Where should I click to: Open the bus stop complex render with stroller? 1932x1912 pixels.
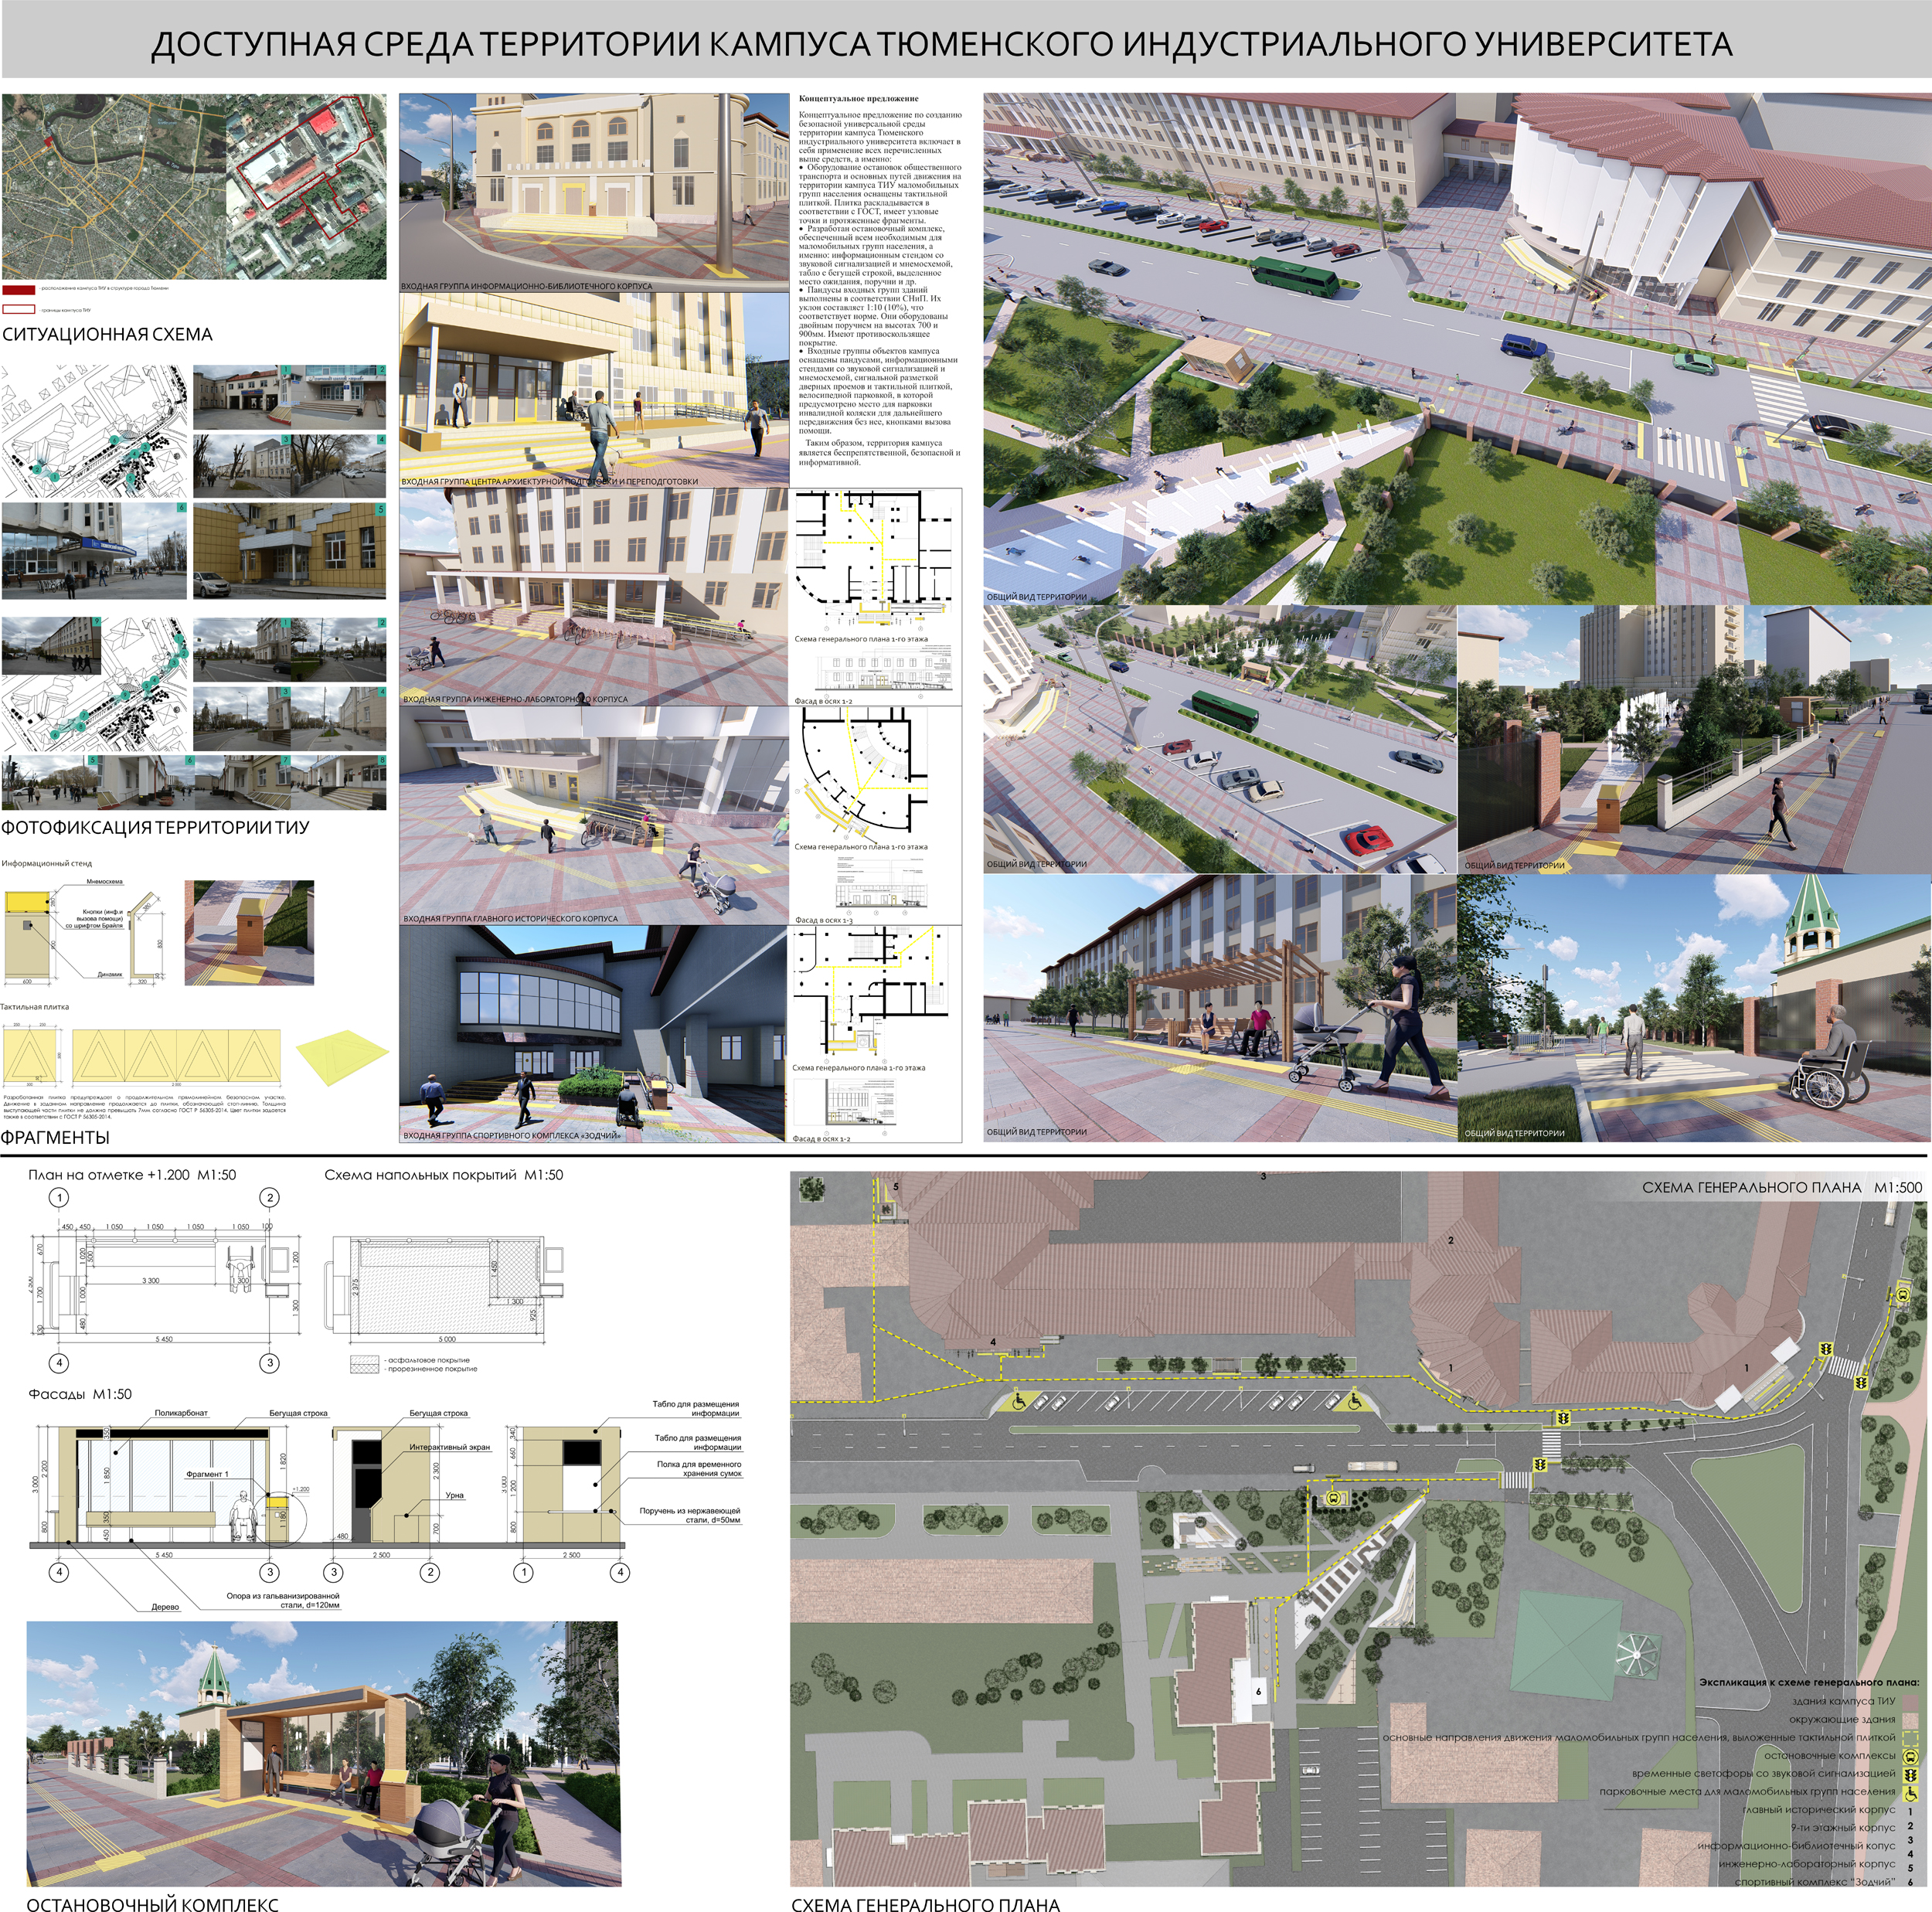(322, 1755)
